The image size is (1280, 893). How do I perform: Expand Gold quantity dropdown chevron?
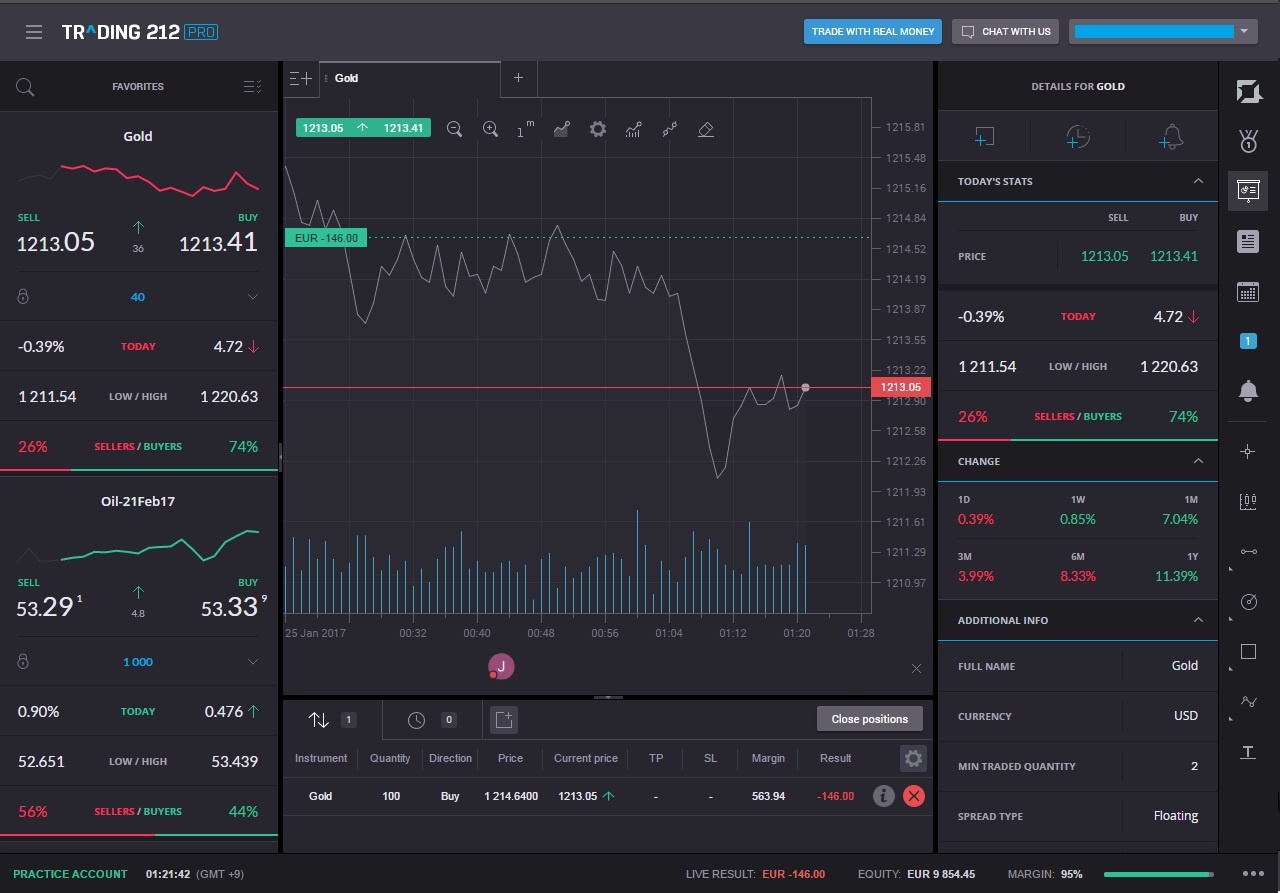253,297
